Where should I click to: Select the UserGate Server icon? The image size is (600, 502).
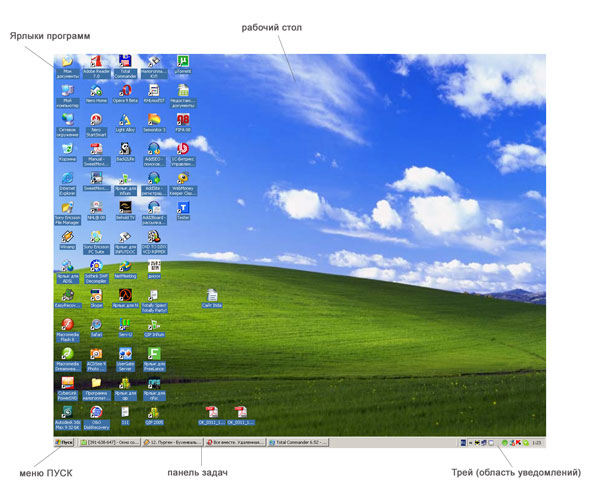click(x=125, y=359)
